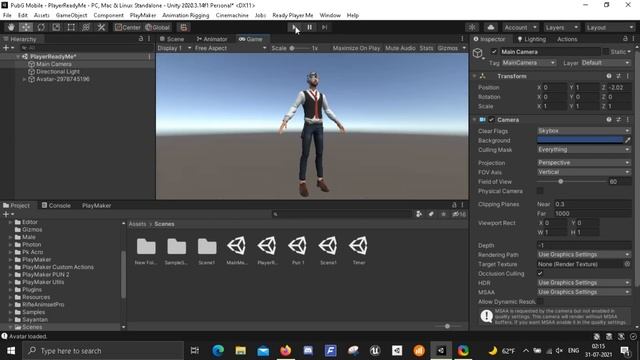Toggle Camera component enabled checkbox

pos(491,120)
